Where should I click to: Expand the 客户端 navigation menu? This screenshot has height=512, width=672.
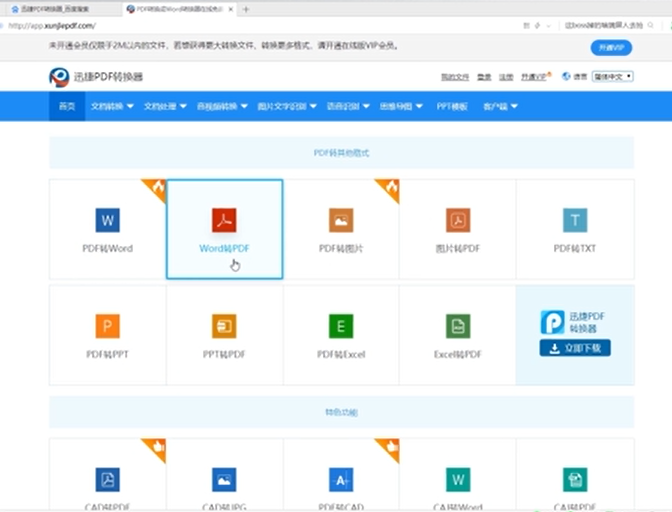point(500,106)
